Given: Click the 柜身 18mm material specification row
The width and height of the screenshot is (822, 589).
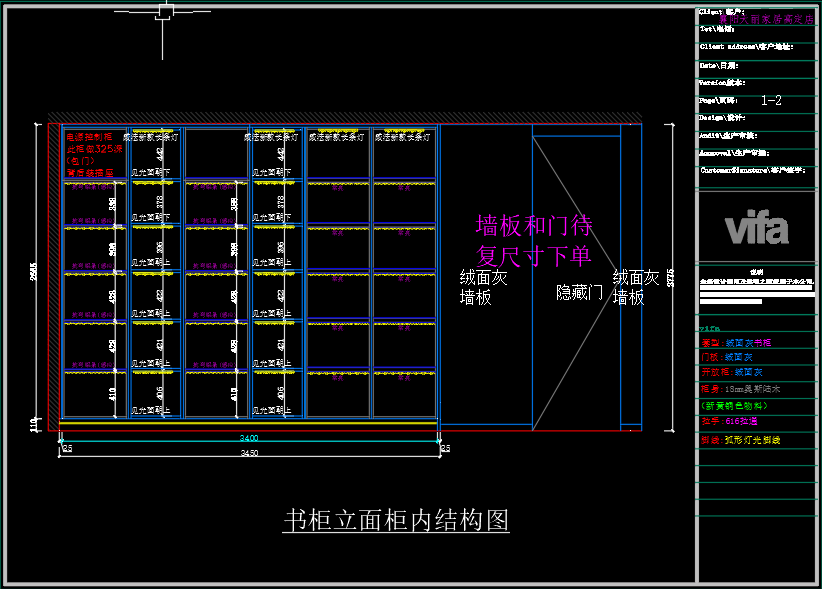Looking at the screenshot, I should click(x=739, y=388).
